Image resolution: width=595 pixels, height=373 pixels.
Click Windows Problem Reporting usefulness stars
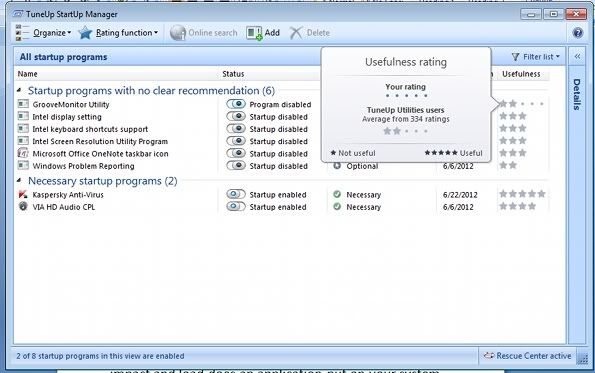tap(508, 165)
